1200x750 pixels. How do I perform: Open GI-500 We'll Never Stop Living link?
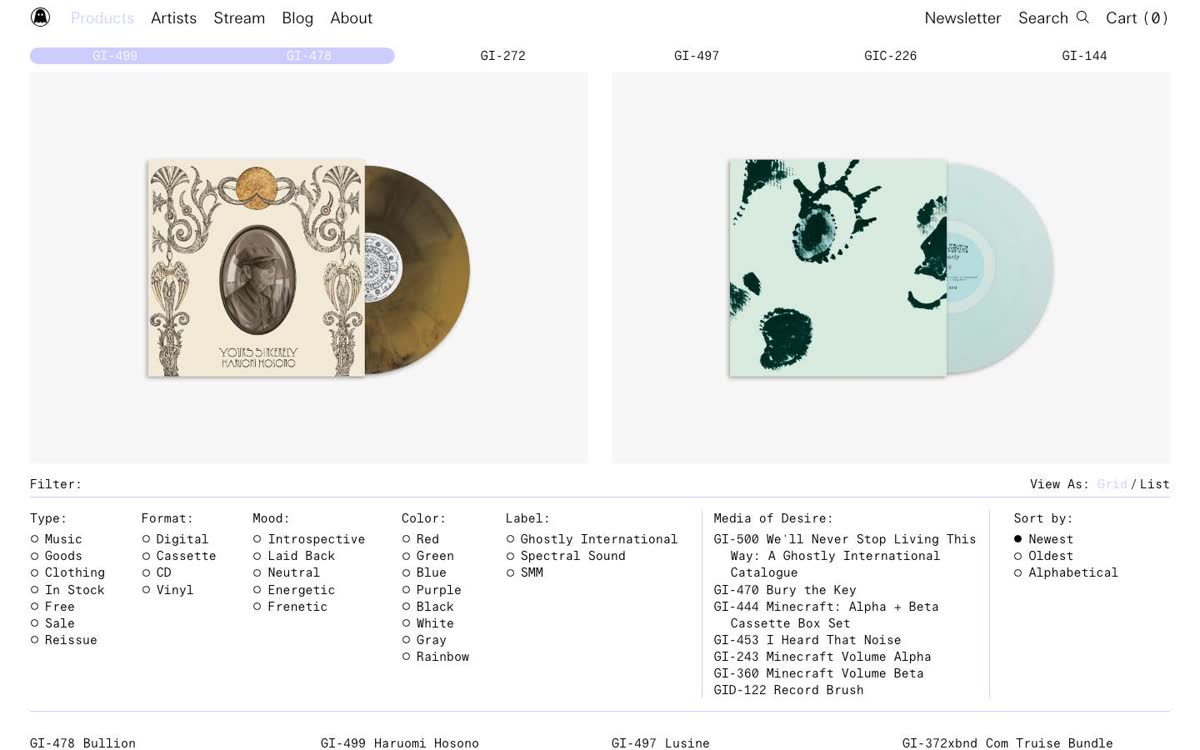pos(845,556)
